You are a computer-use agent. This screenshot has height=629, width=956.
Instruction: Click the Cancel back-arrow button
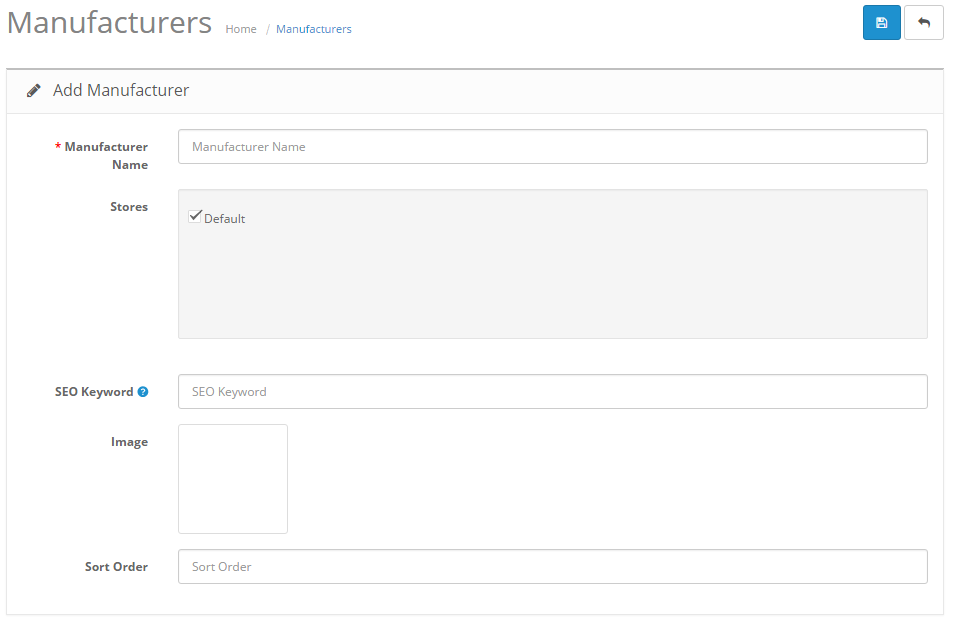click(923, 23)
